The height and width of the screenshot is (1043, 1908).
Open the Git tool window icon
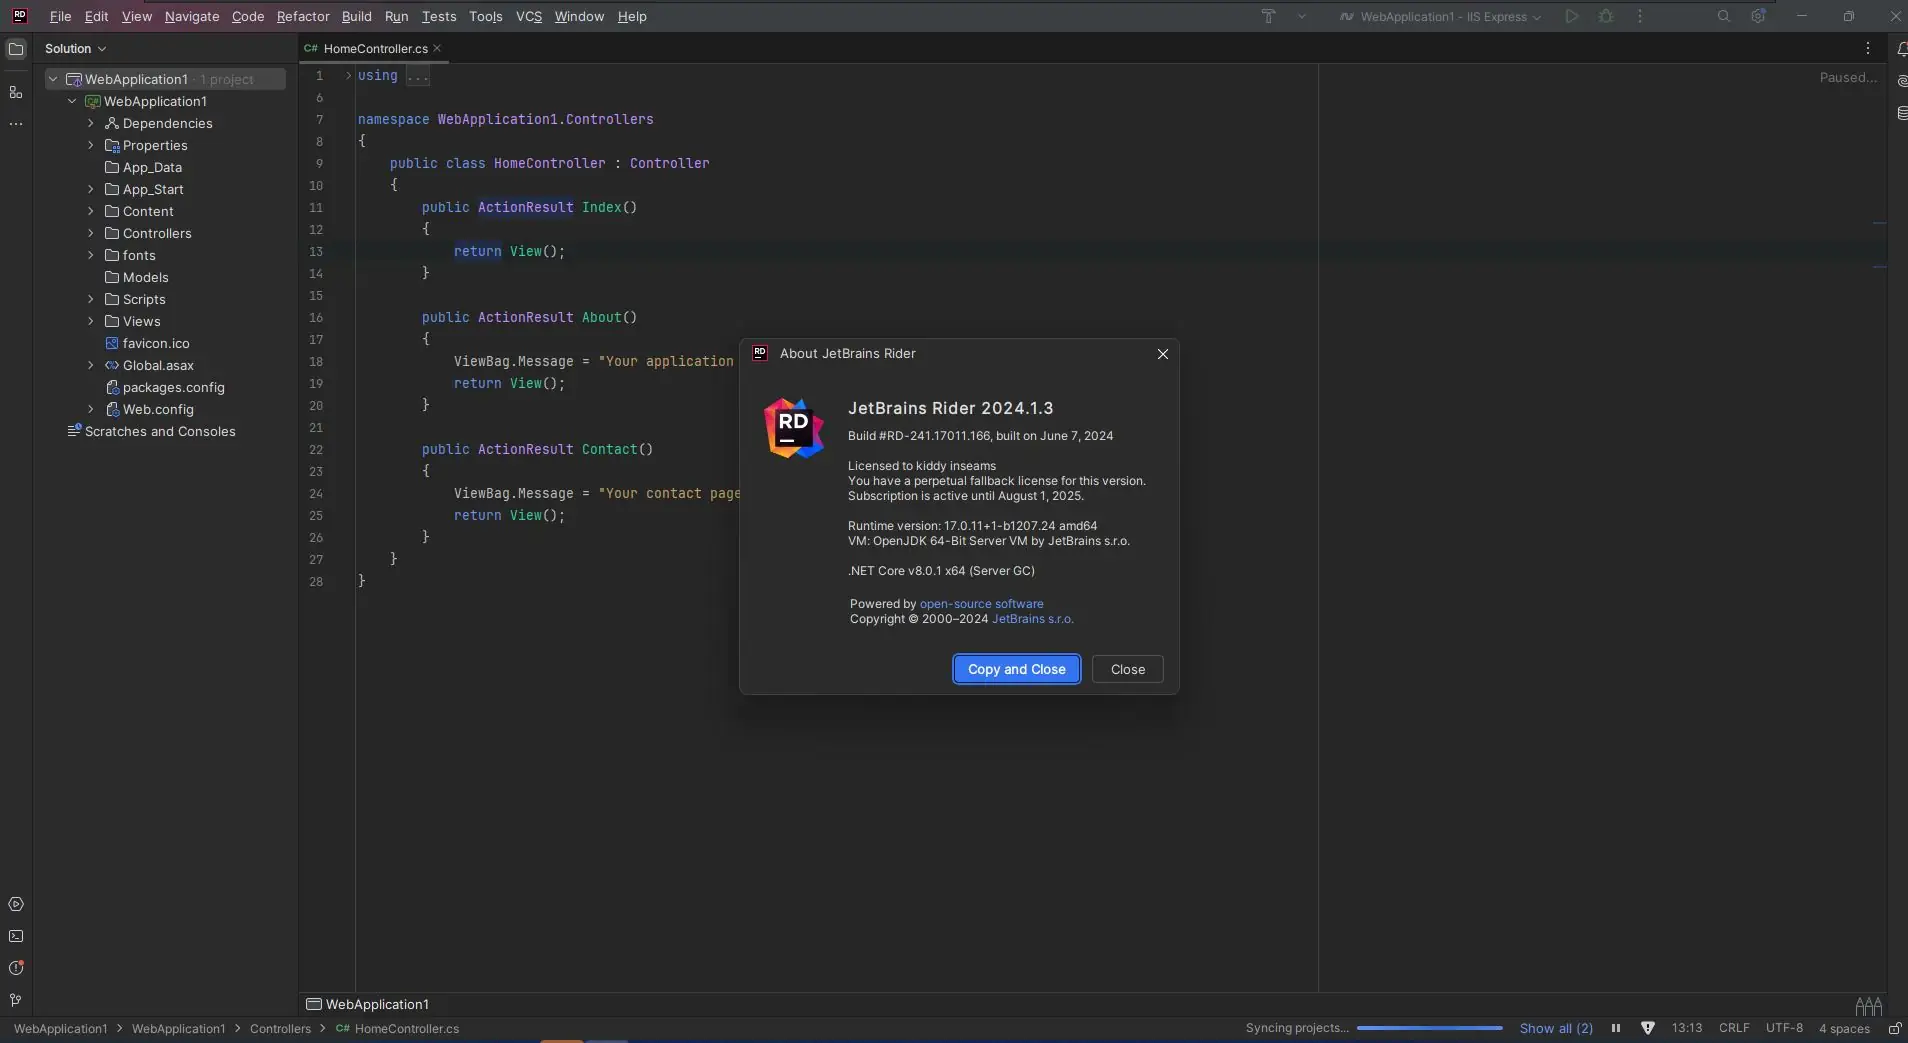click(x=16, y=1000)
